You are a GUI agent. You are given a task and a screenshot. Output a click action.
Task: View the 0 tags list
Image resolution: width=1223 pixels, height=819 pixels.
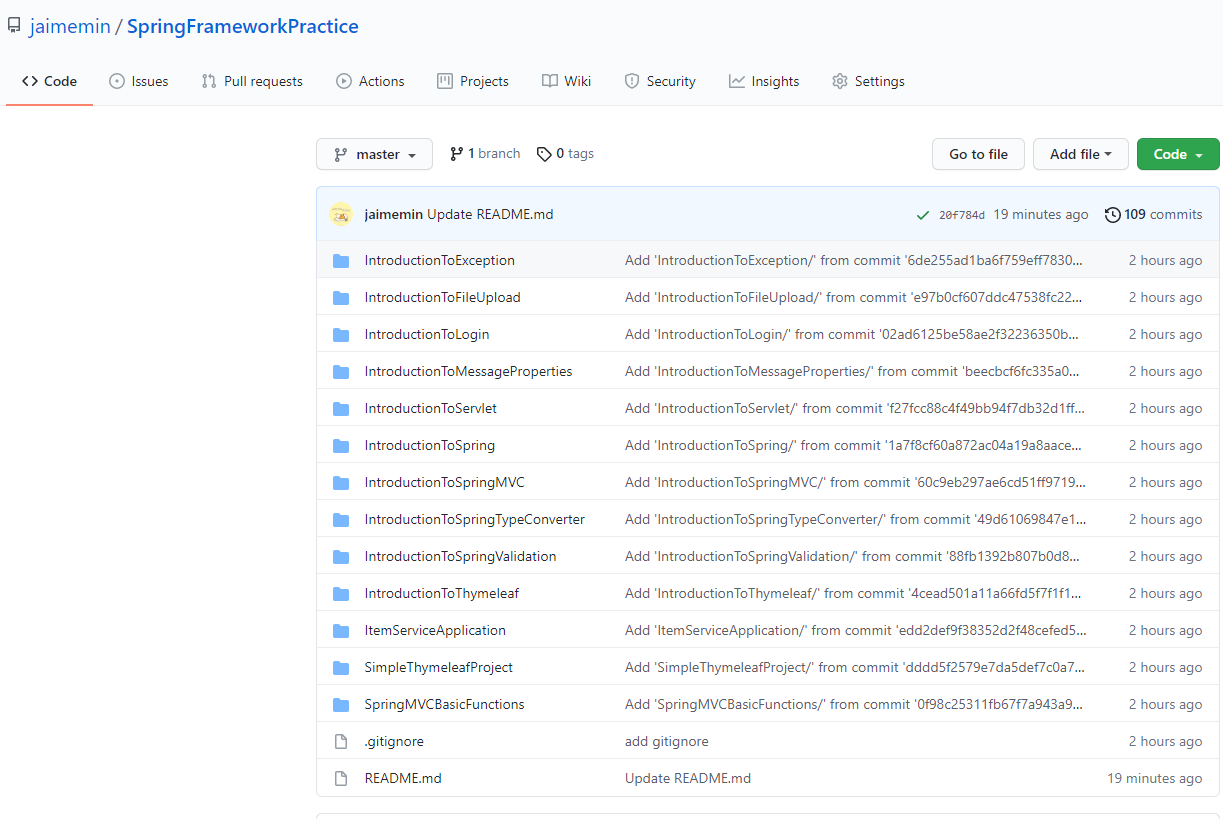click(565, 154)
